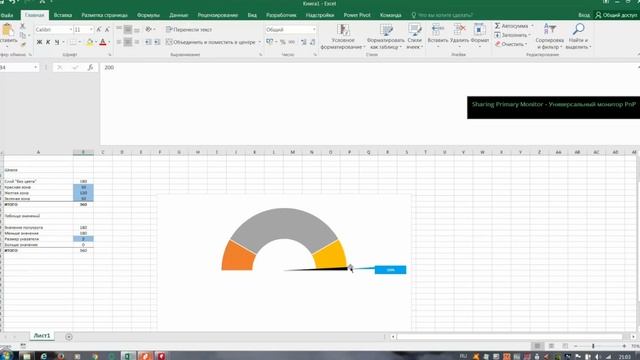The image size is (640, 360).
Task: Toggle the middle vertical align button
Action: tap(128, 29)
